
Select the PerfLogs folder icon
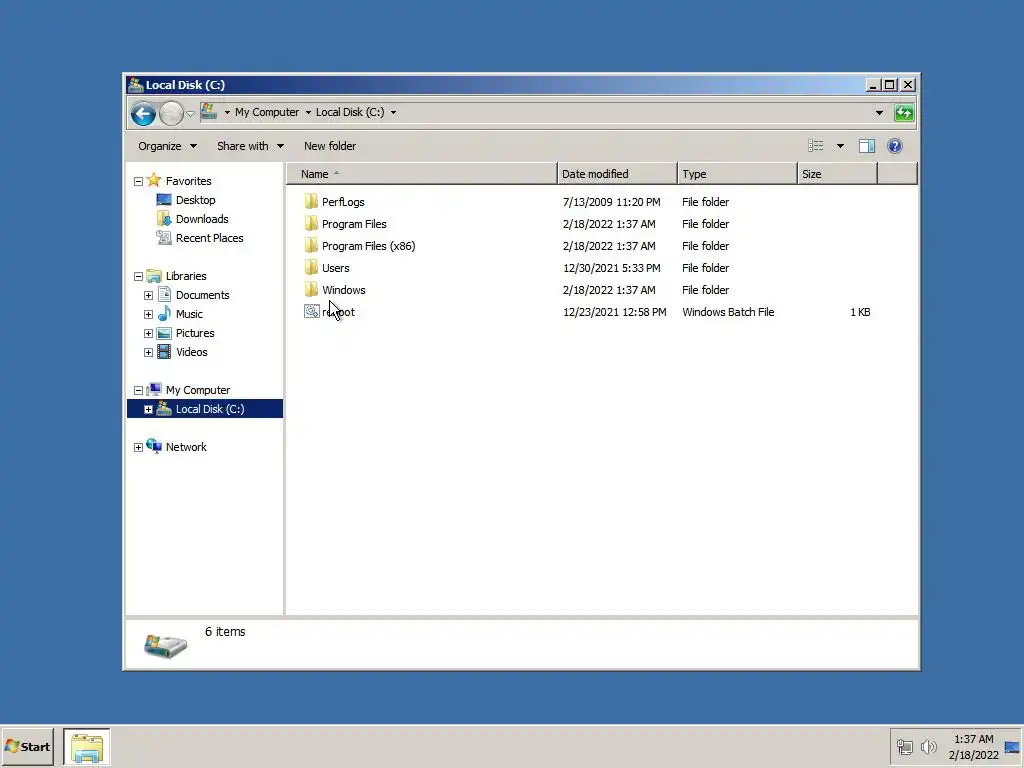[312, 202]
